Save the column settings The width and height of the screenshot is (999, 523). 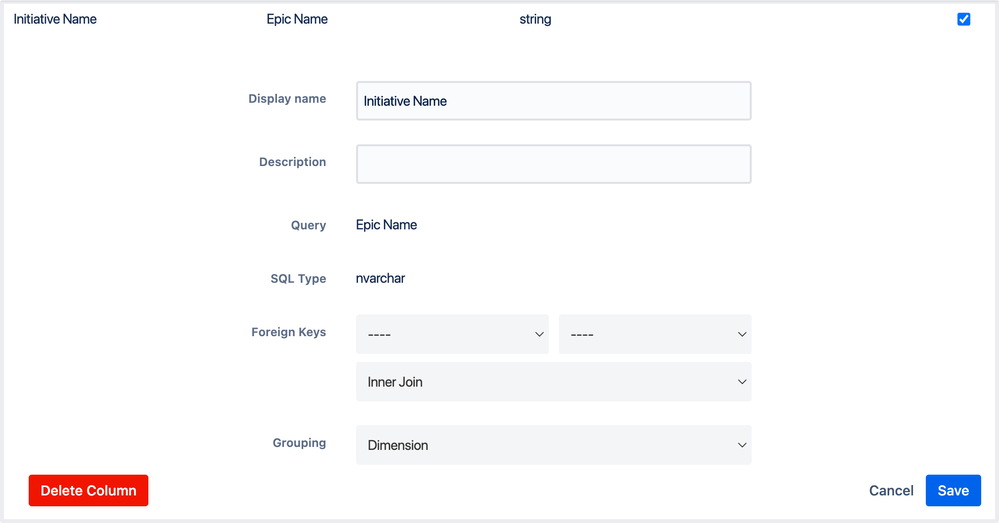click(x=953, y=490)
